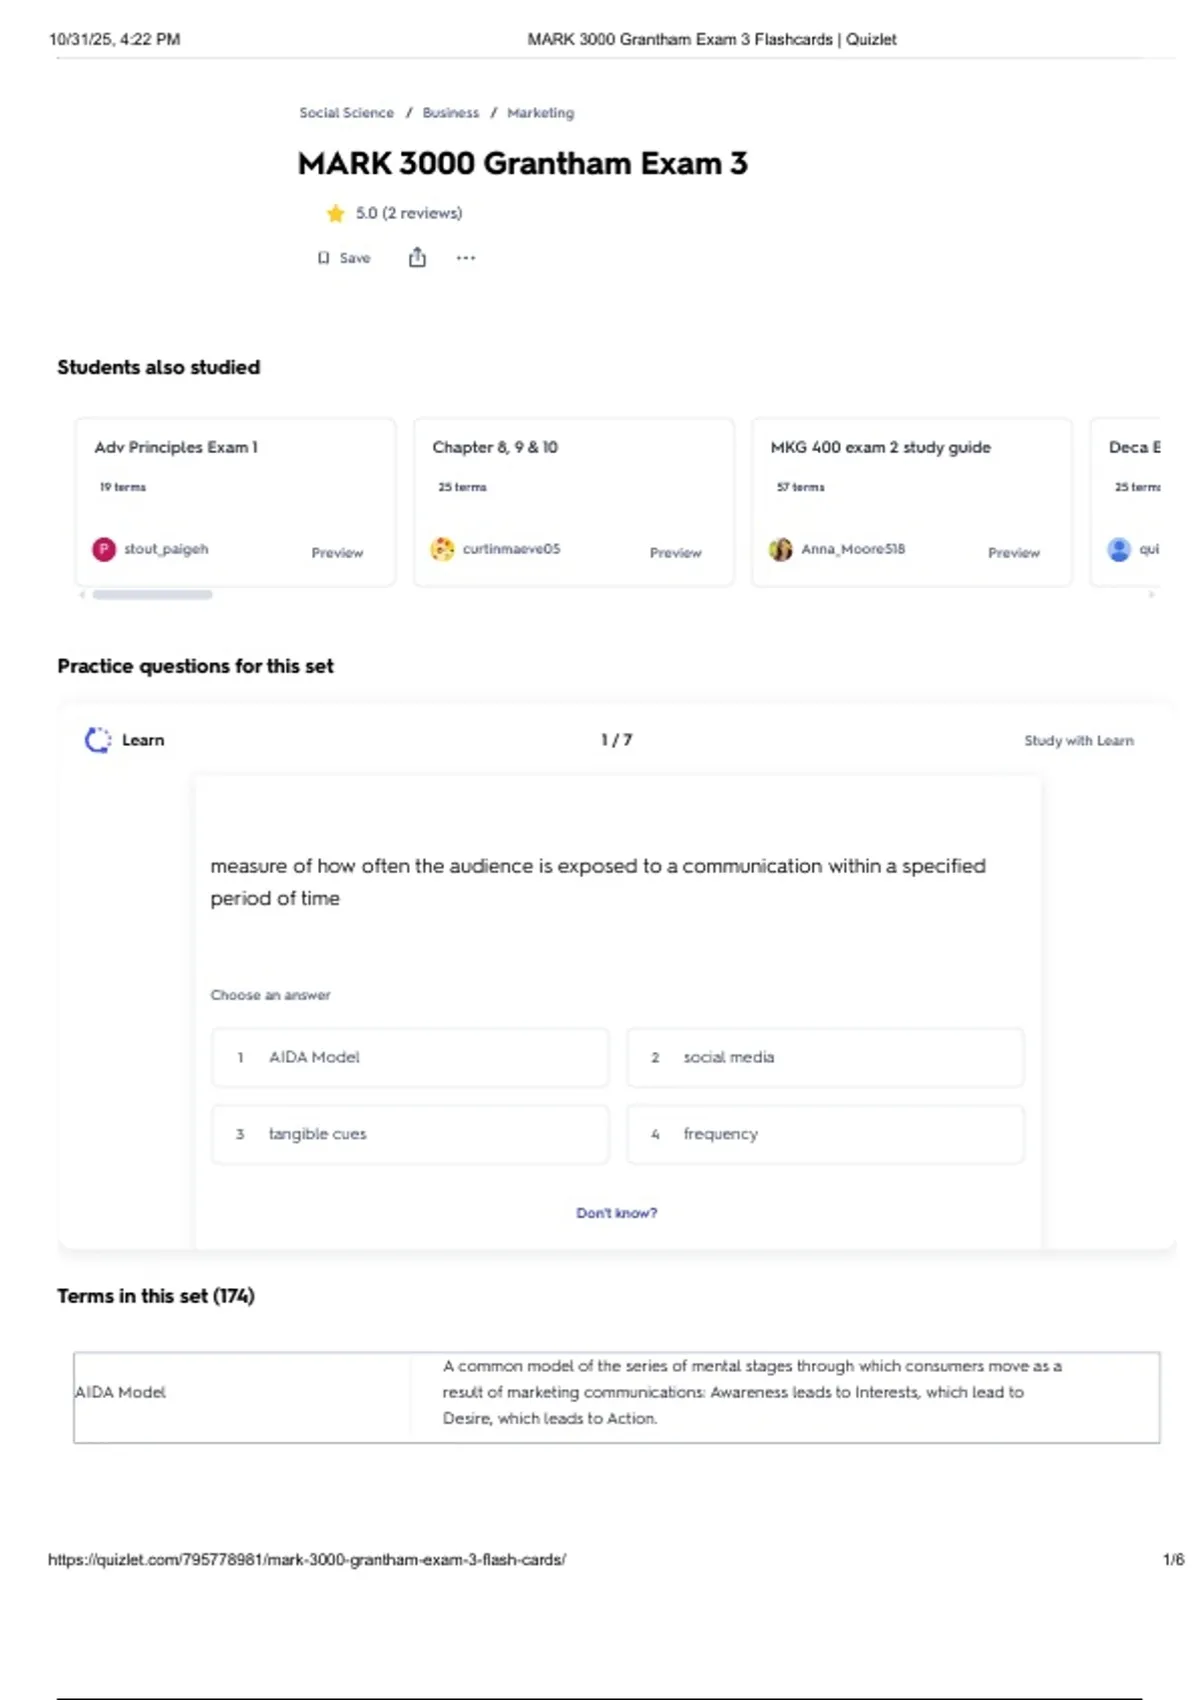1200x1700 pixels.
Task: Open the Study with Learn link
Action: tap(1079, 741)
